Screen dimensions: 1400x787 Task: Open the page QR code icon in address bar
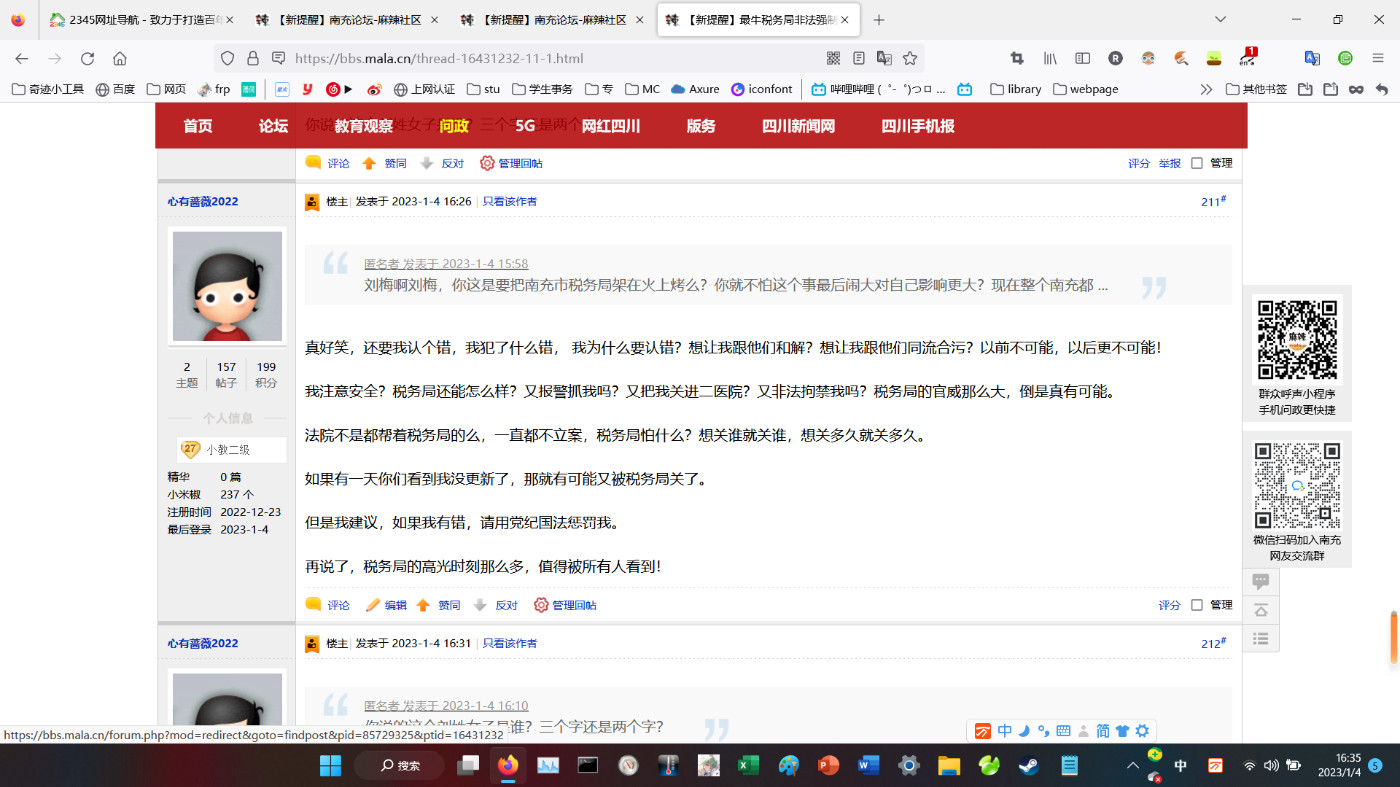coord(833,58)
